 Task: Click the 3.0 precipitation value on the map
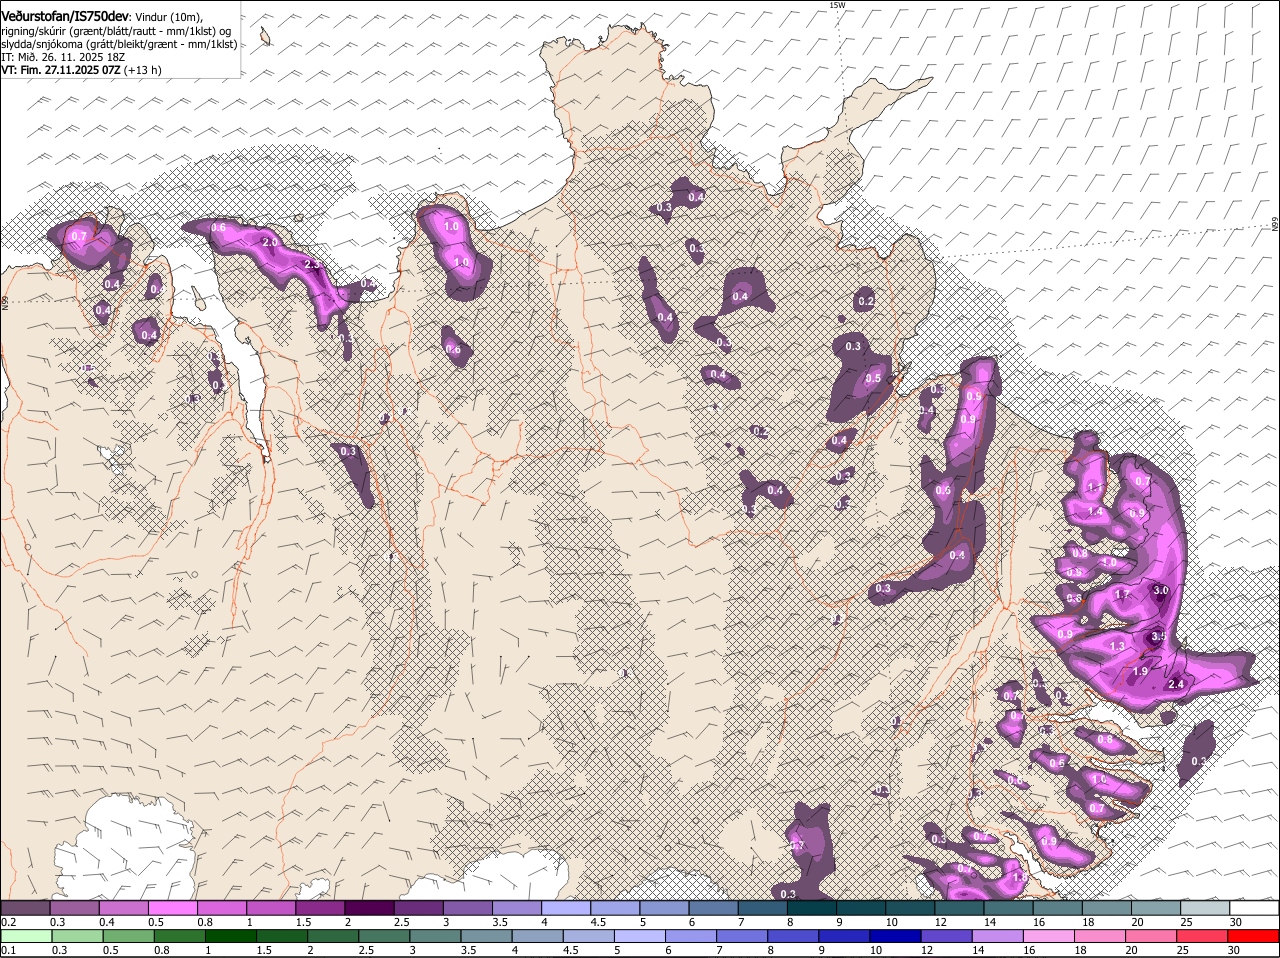click(1161, 590)
